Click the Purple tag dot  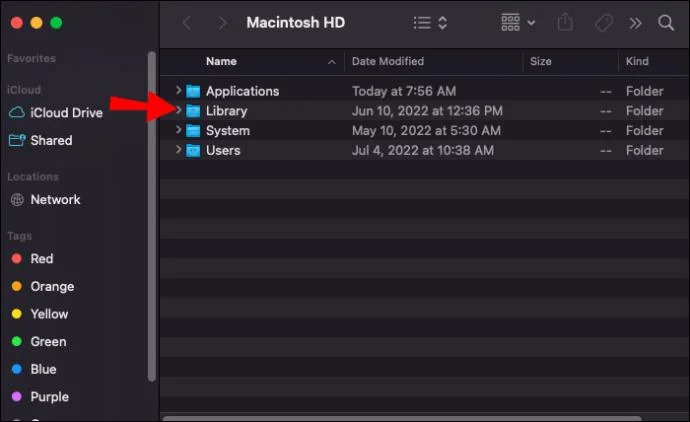pos(17,396)
